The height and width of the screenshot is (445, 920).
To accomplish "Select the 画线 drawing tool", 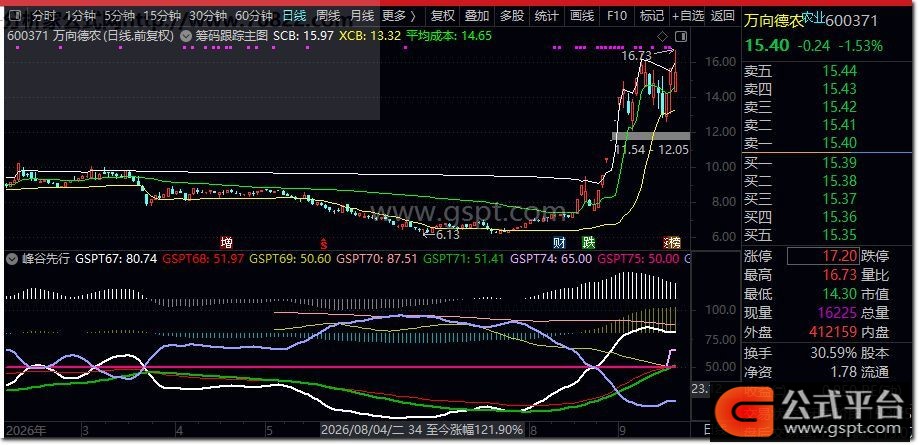I will click(582, 16).
